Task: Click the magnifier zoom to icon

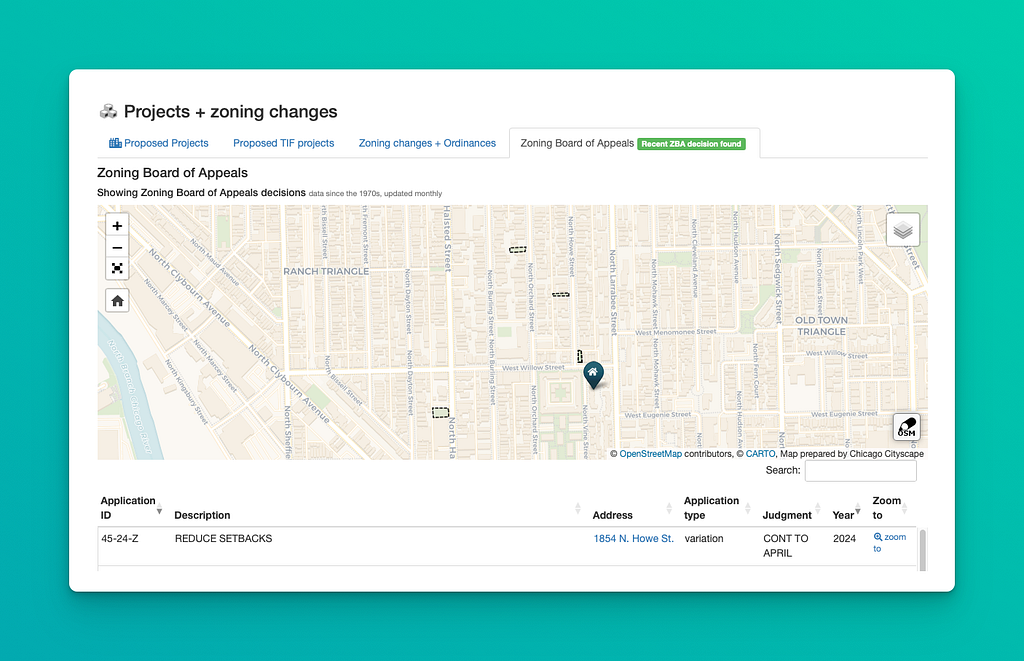Action: click(878, 537)
